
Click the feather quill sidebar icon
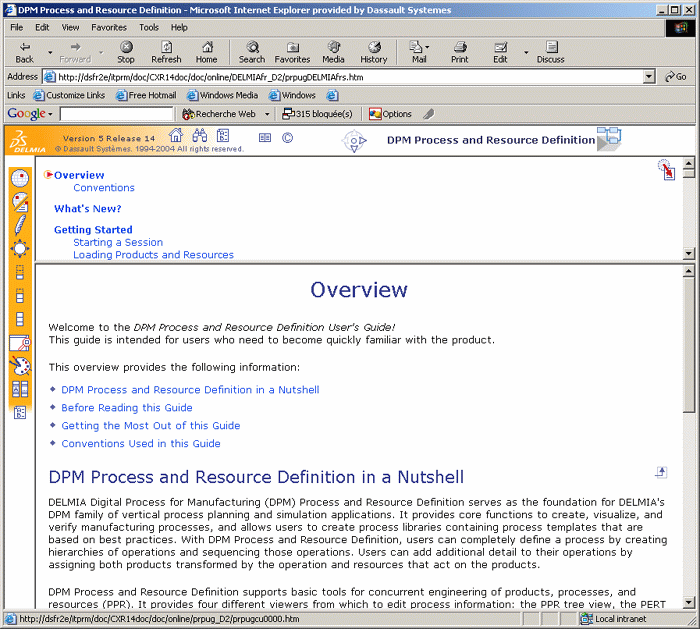(20, 225)
